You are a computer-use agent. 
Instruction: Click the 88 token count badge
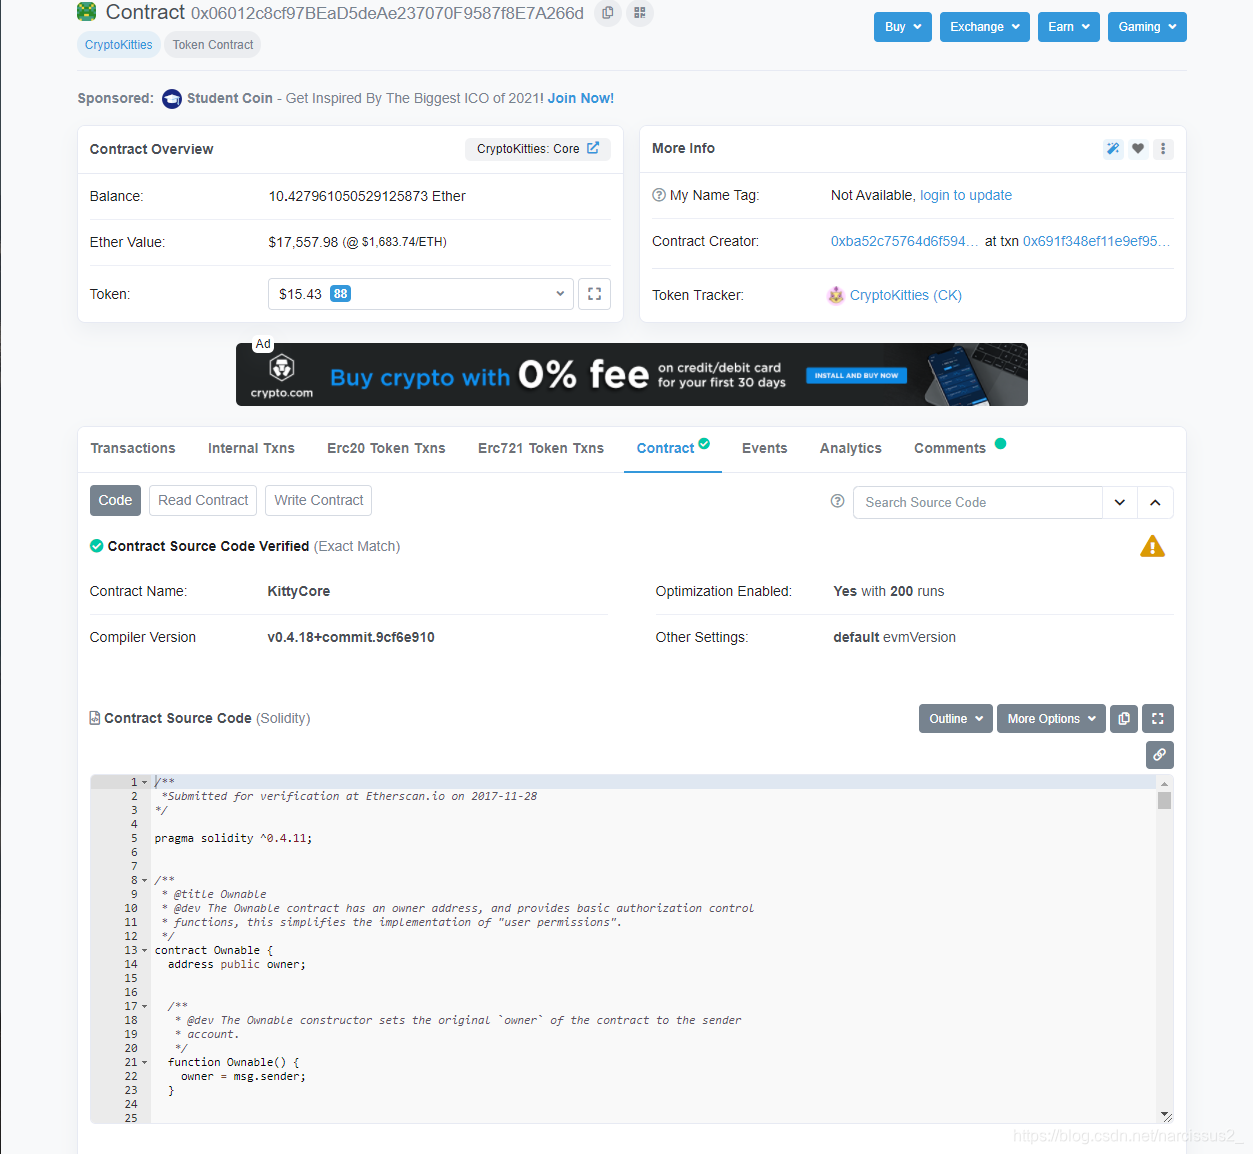[341, 294]
